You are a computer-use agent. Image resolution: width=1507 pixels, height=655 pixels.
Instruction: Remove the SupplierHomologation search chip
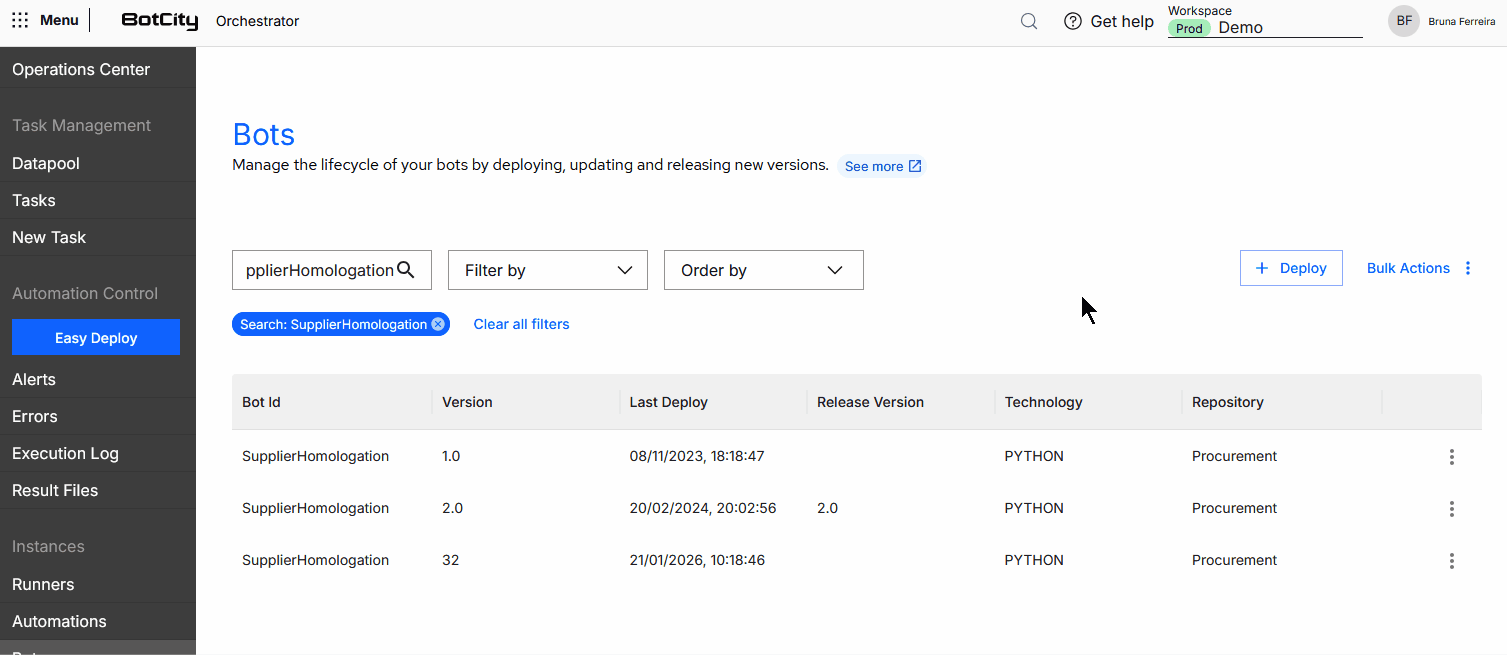click(438, 324)
